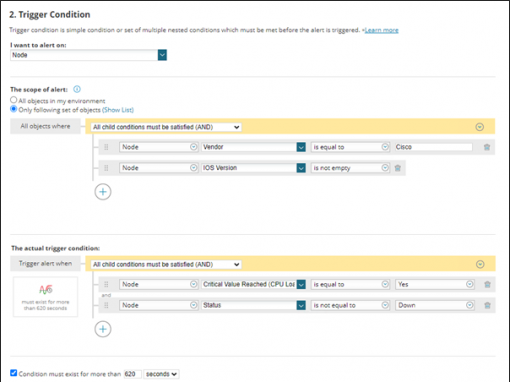Click the 'must exist for more than' graph icon
The height and width of the screenshot is (382, 510).
pyautogui.click(x=46, y=289)
